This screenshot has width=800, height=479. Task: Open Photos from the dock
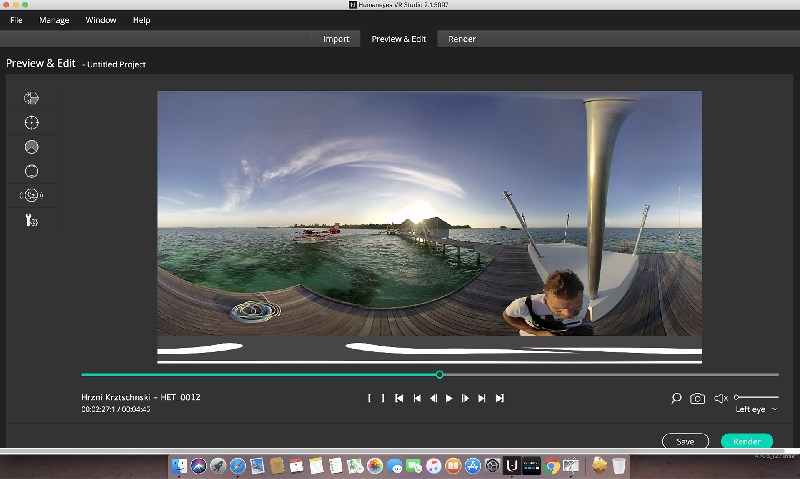pyautogui.click(x=375, y=465)
